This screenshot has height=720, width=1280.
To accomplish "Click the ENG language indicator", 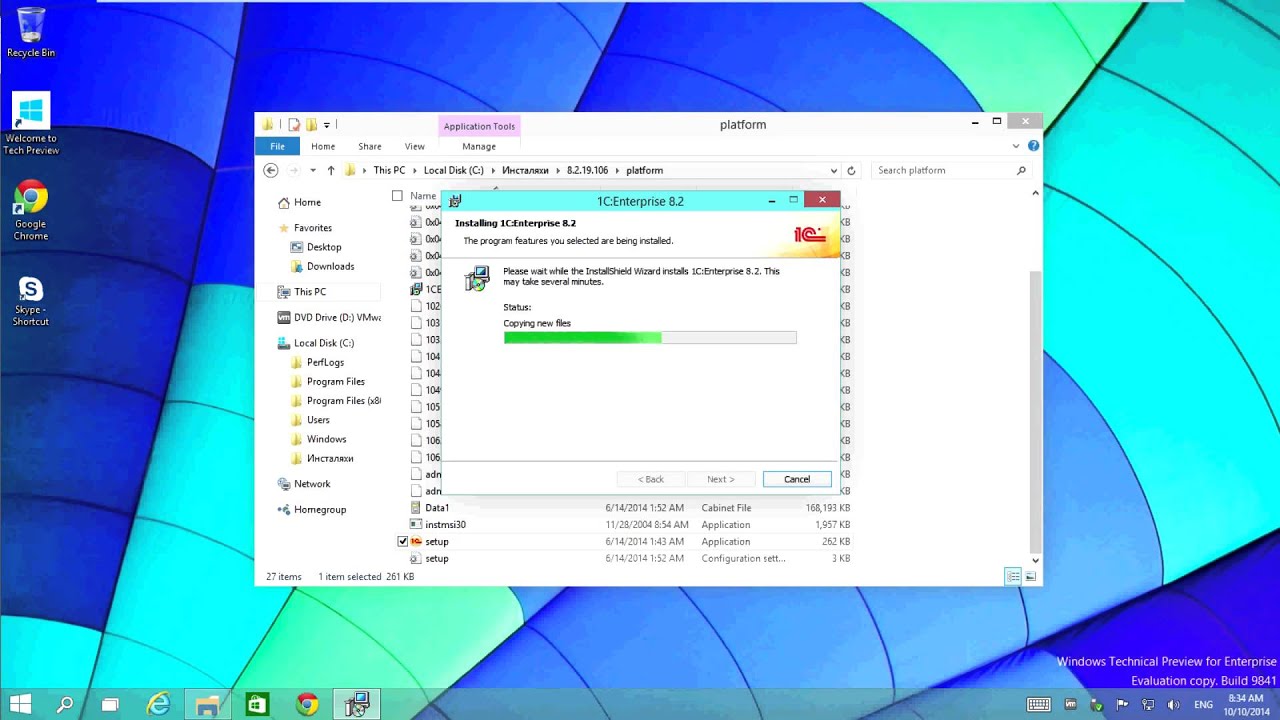I will [1204, 705].
